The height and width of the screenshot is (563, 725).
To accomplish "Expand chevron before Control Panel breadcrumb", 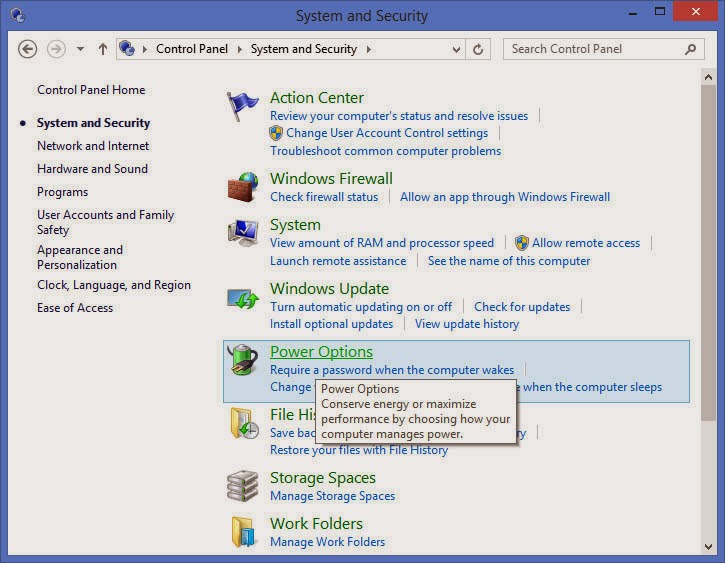I will (145, 49).
